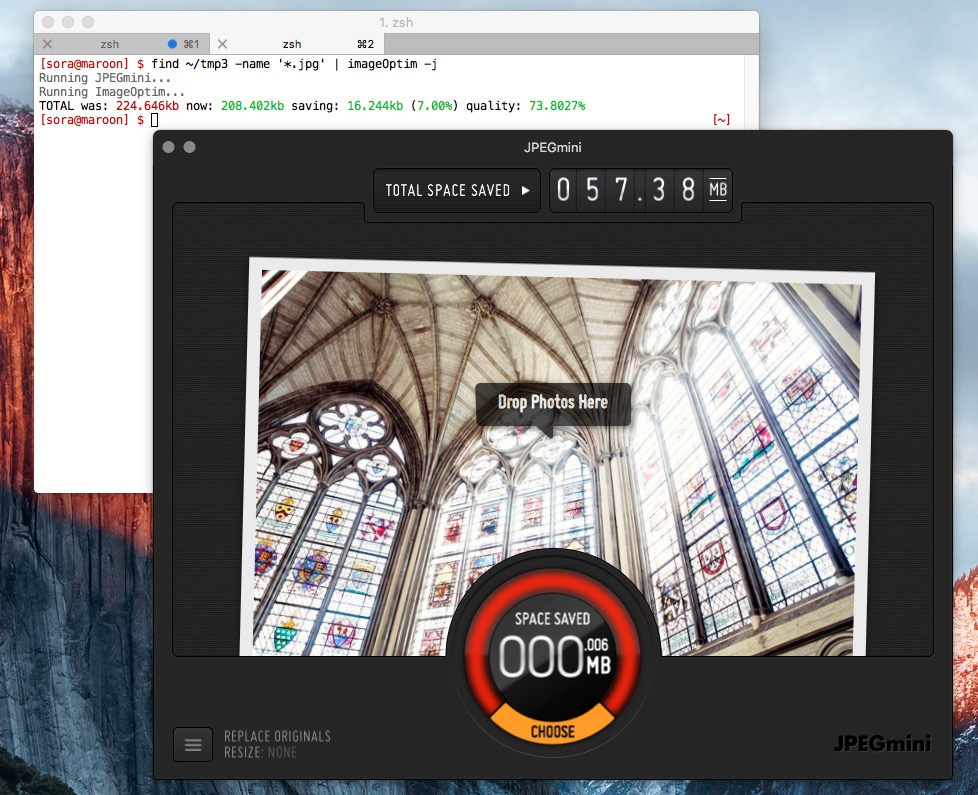Click the terminal title '1. zsh'
This screenshot has width=978, height=795.
tap(396, 22)
